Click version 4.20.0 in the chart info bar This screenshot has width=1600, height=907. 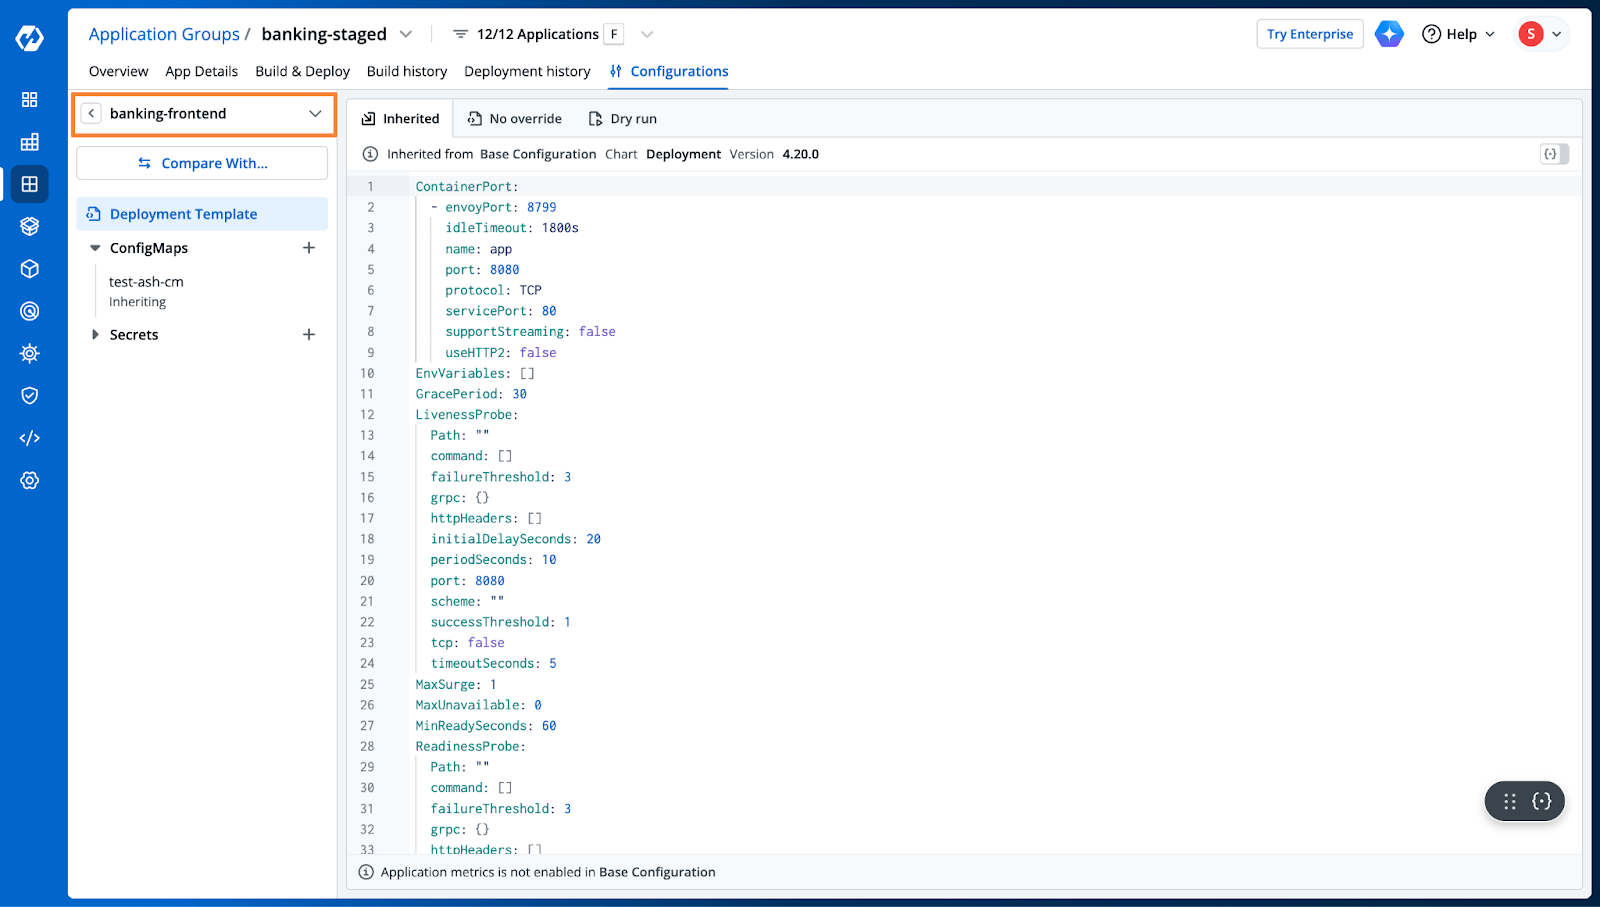click(800, 154)
